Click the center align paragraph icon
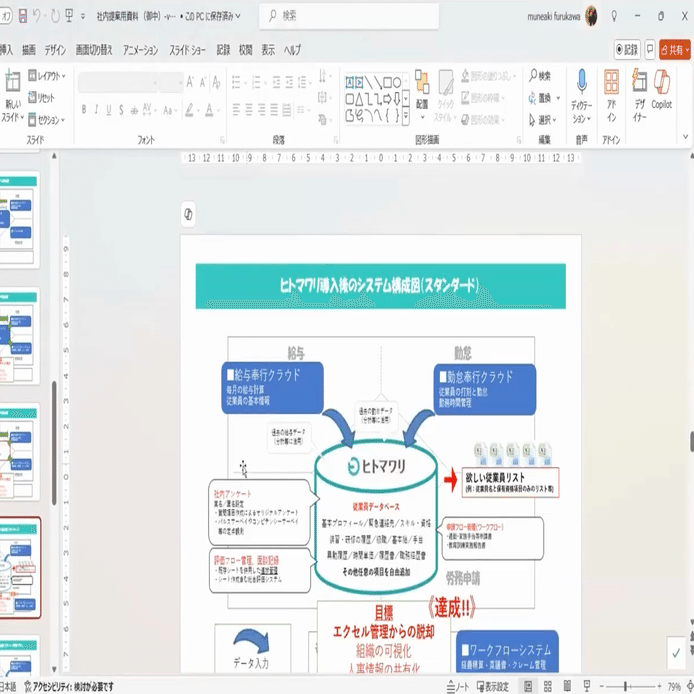Screen dimensions: 694x694 click(x=249, y=109)
